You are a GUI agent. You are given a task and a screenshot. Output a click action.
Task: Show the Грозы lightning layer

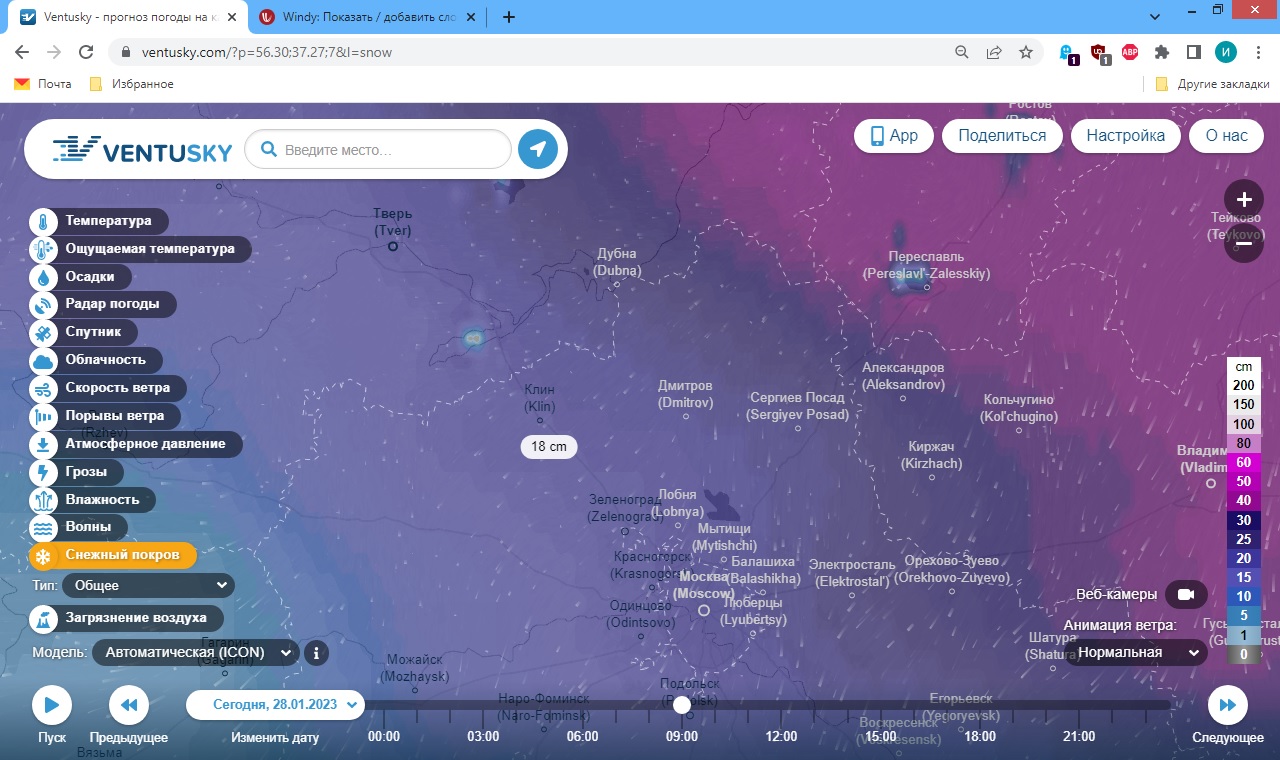click(x=44, y=472)
